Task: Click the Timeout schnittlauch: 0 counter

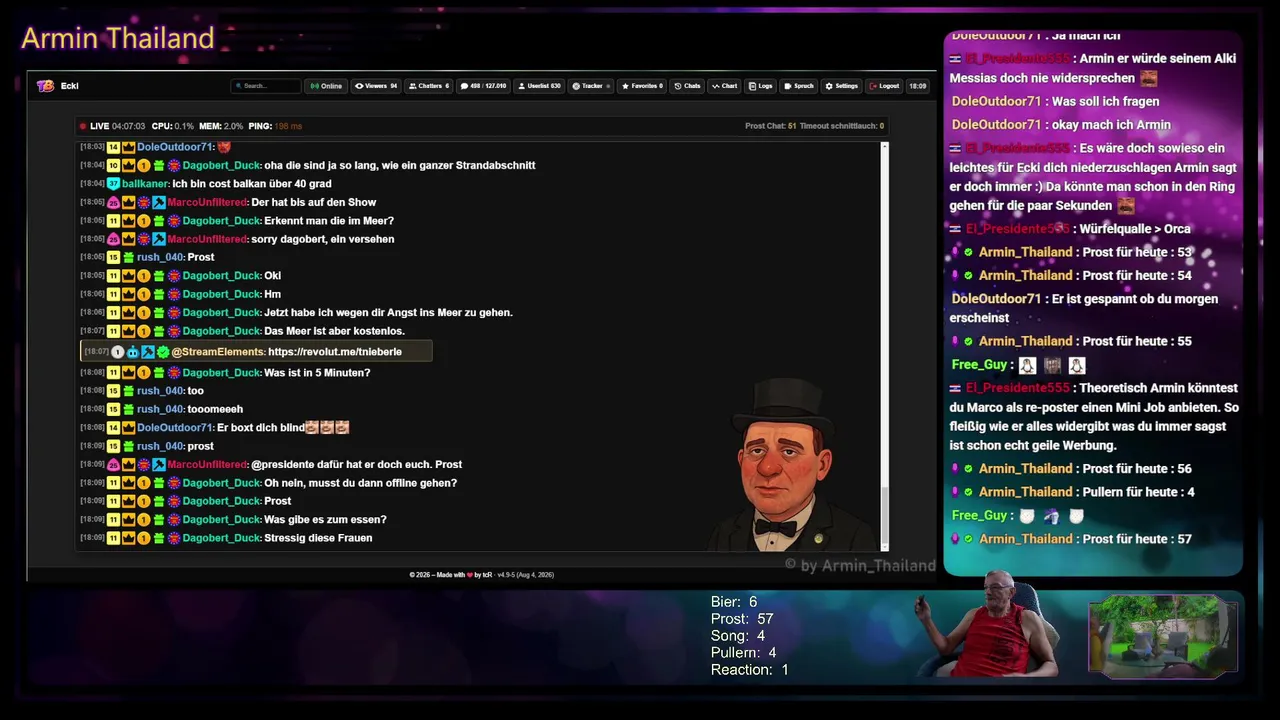Action: point(842,127)
